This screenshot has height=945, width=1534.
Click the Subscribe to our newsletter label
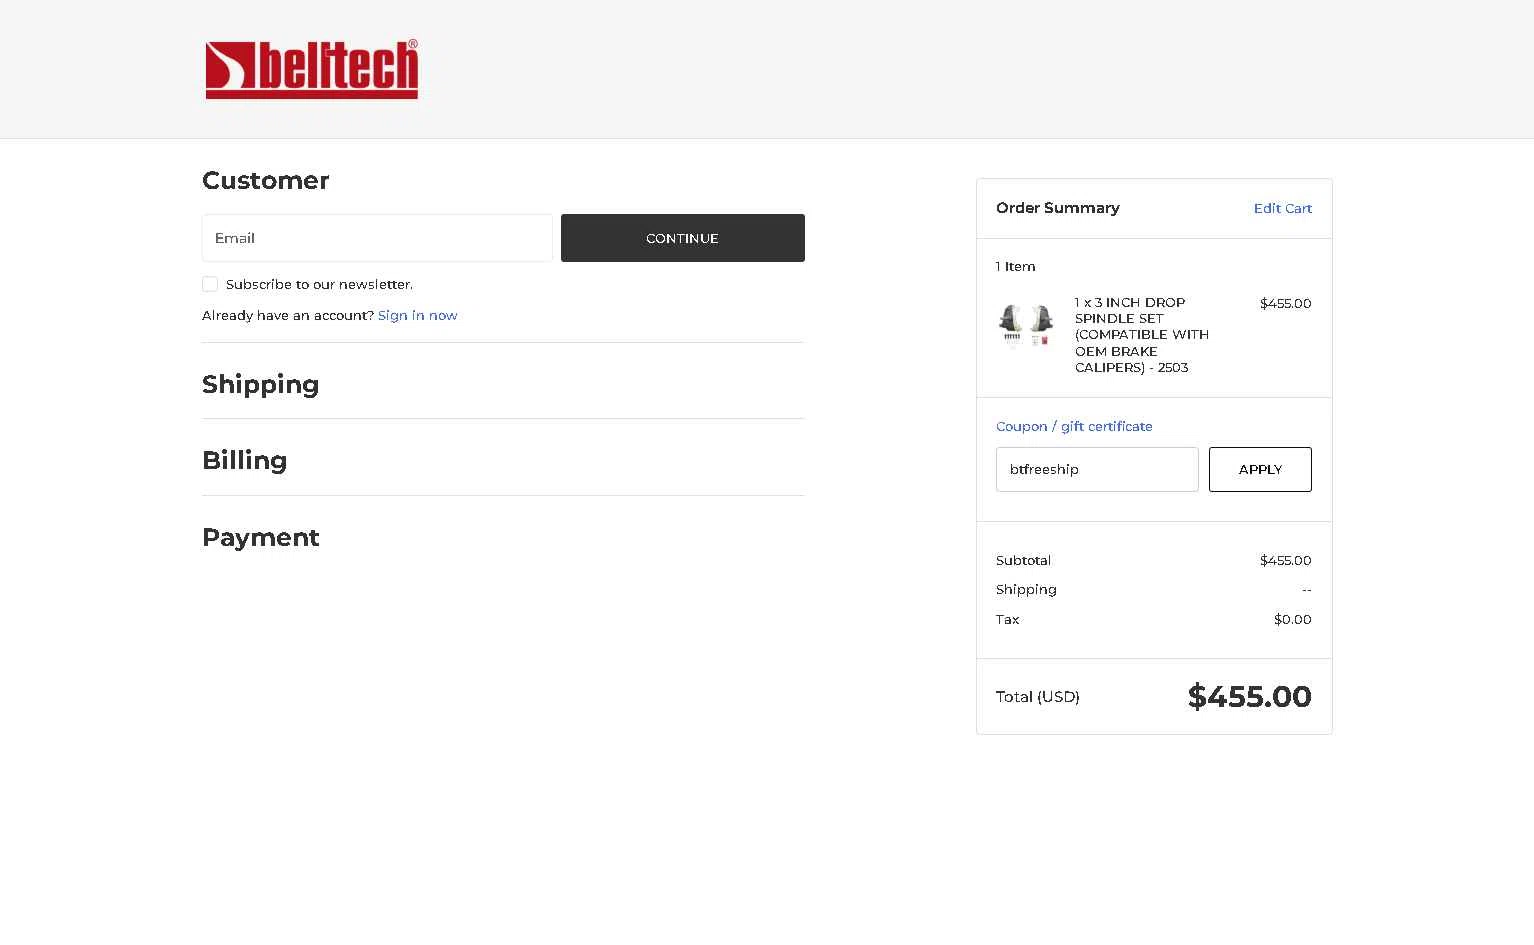tap(319, 284)
